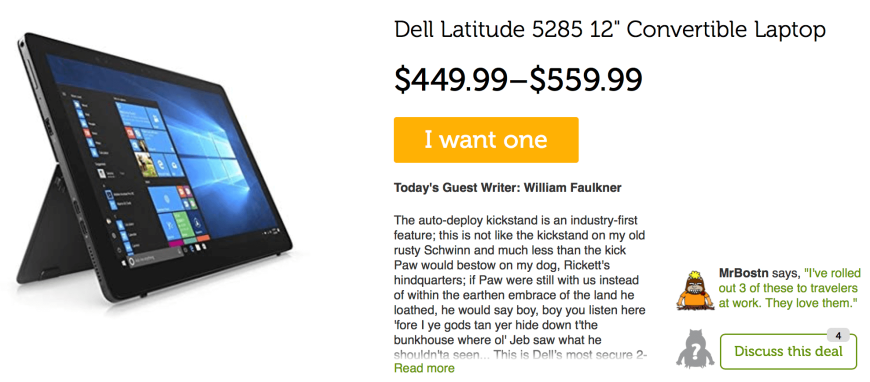Viewport: 870px width, 382px height.
Task: Select the grey question-mark monster icon
Action: pos(694,349)
